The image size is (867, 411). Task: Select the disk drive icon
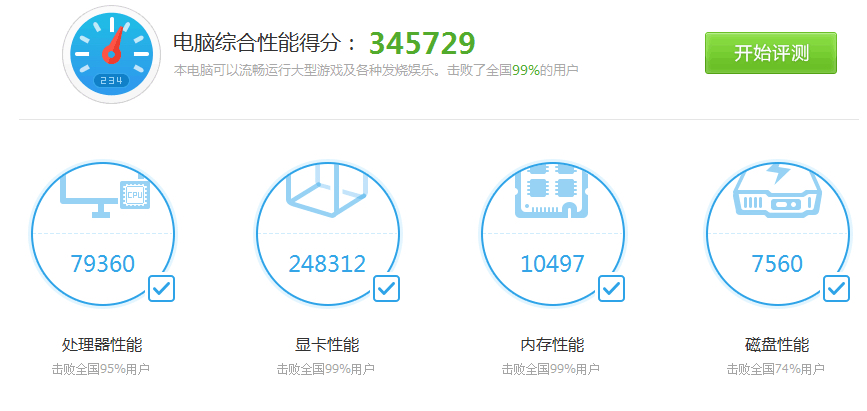pos(777,190)
